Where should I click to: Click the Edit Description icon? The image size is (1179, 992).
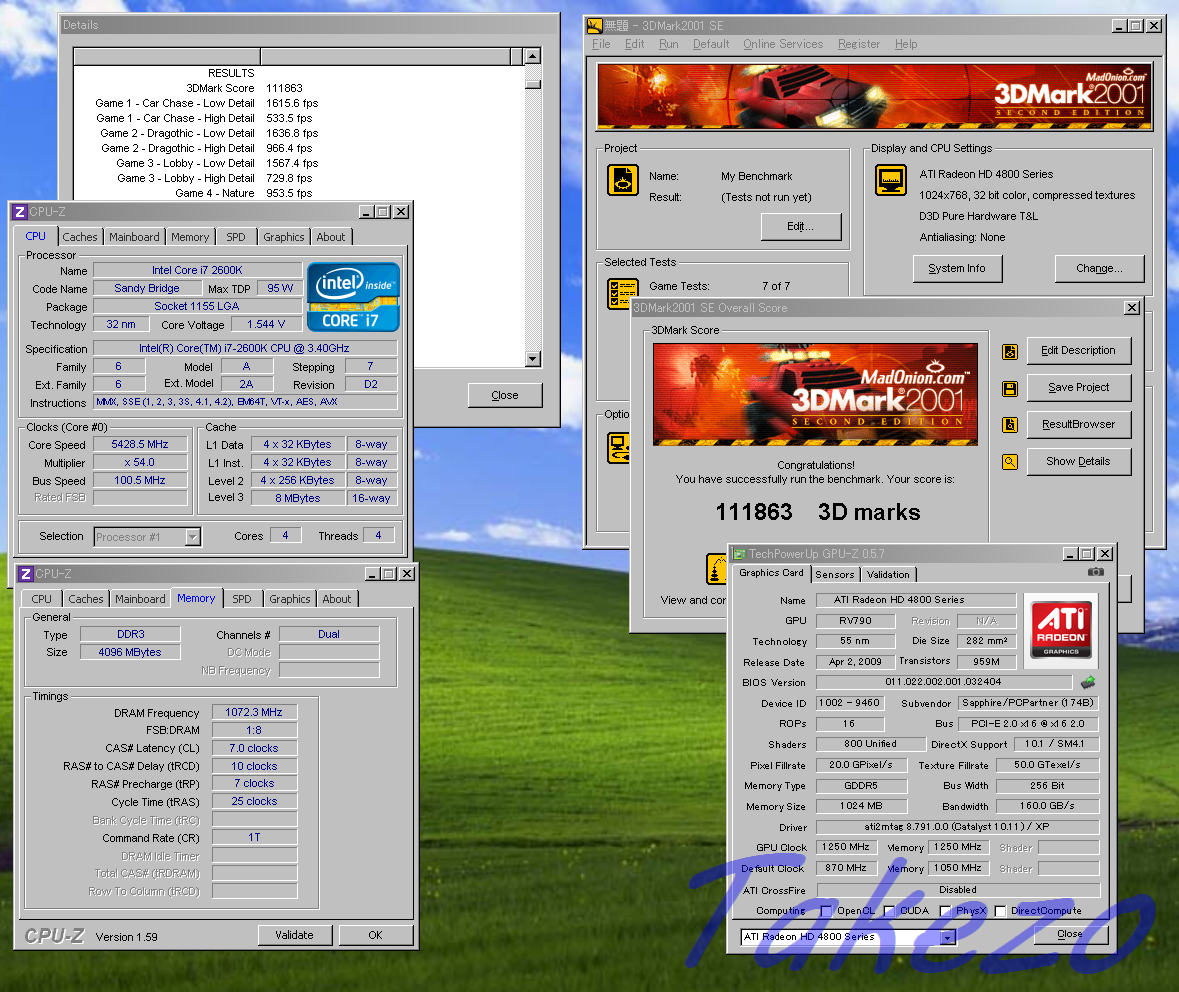click(x=1010, y=352)
